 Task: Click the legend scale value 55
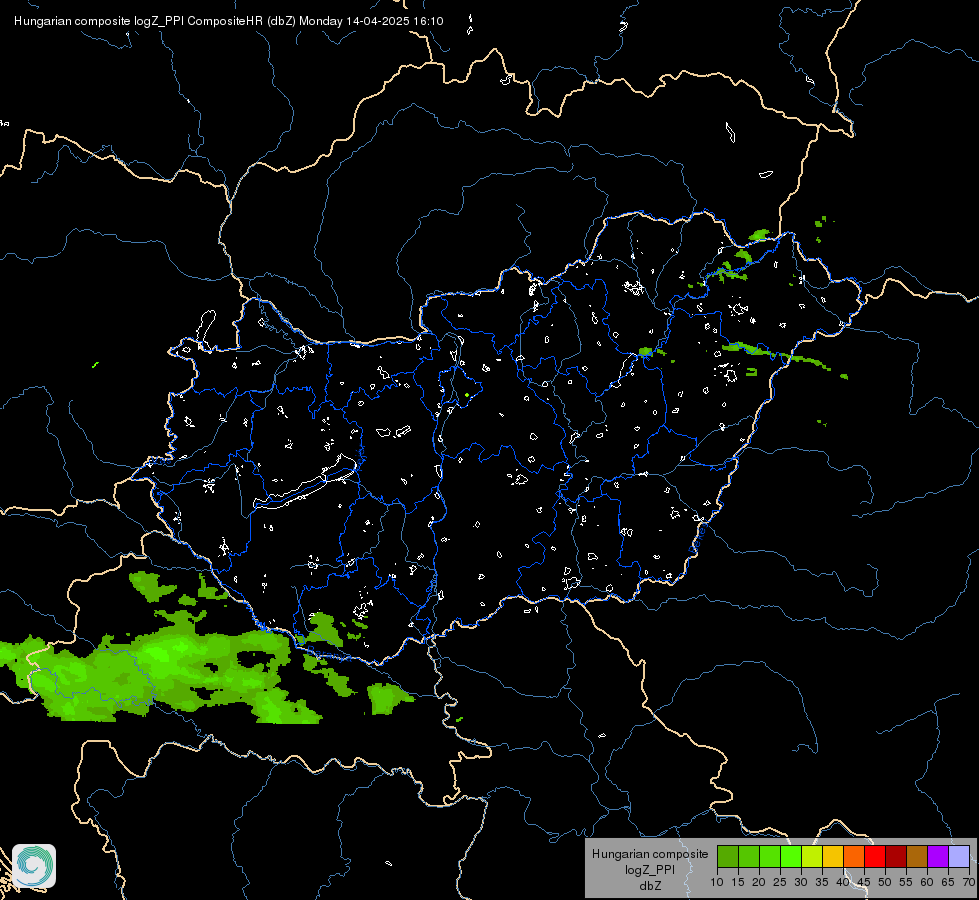tap(906, 882)
